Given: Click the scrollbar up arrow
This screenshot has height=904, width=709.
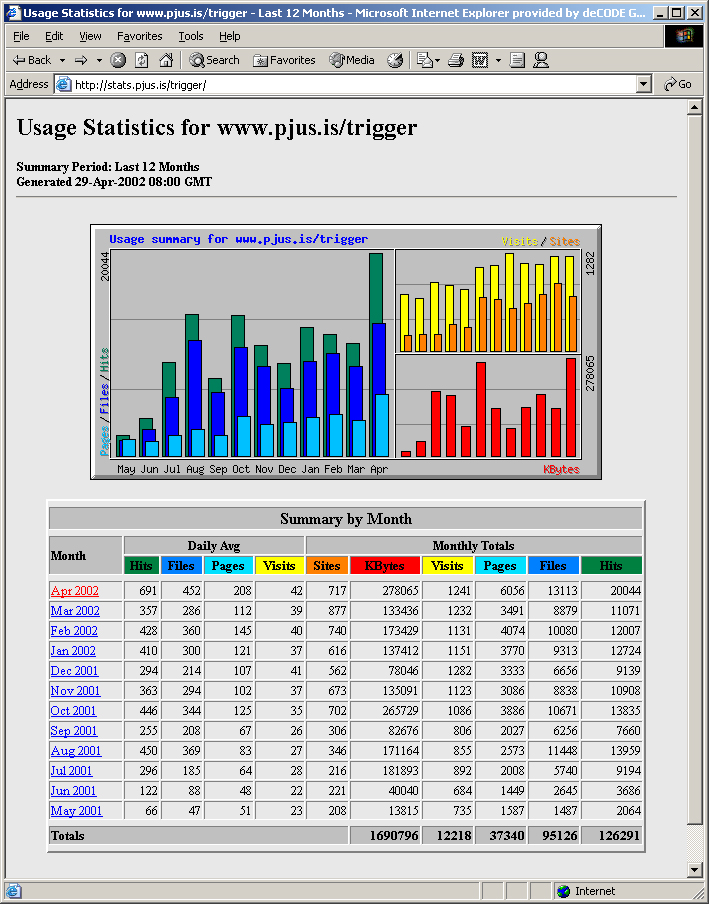Looking at the screenshot, I should 695,107.
